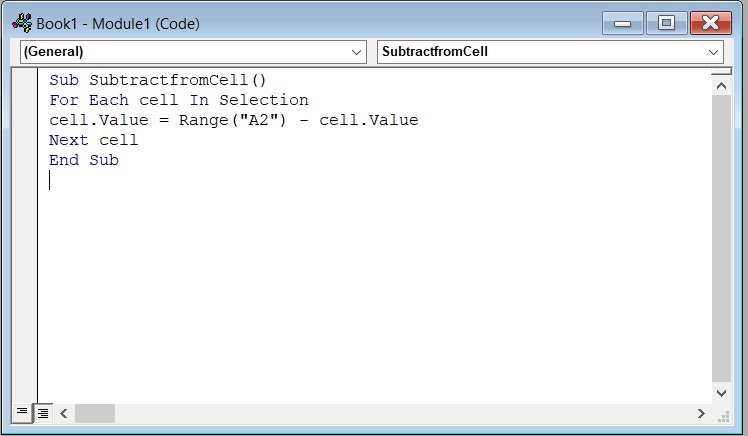Place cursor at the End Sub line
Image resolution: width=748 pixels, height=436 pixels.
coord(84,160)
